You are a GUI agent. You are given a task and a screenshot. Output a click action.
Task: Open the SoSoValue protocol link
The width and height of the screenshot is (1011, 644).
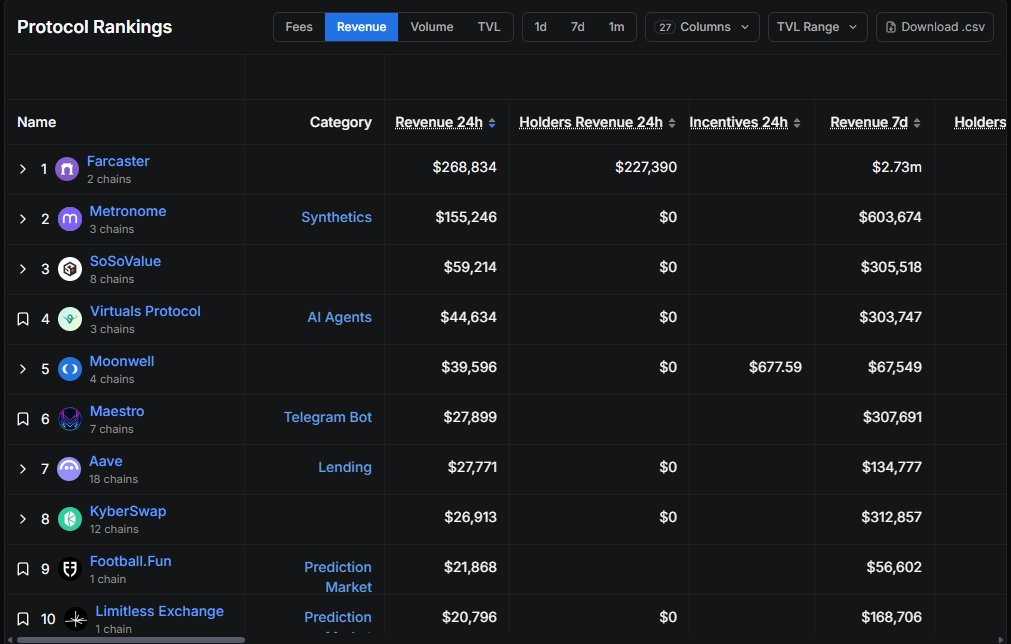pos(125,261)
